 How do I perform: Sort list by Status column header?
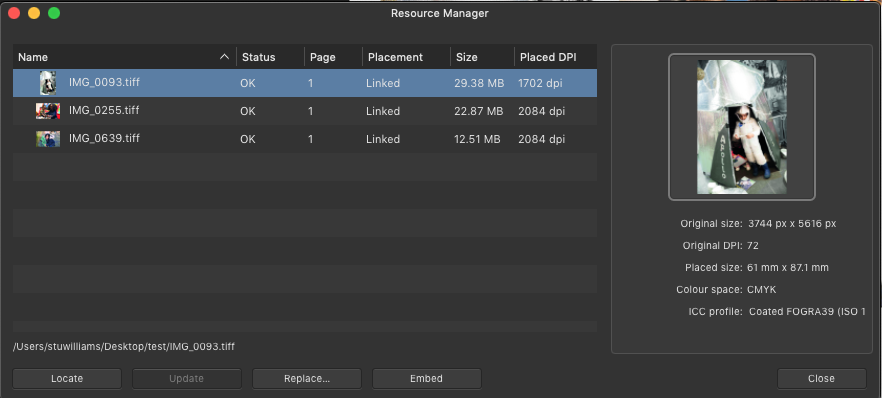tap(259, 57)
